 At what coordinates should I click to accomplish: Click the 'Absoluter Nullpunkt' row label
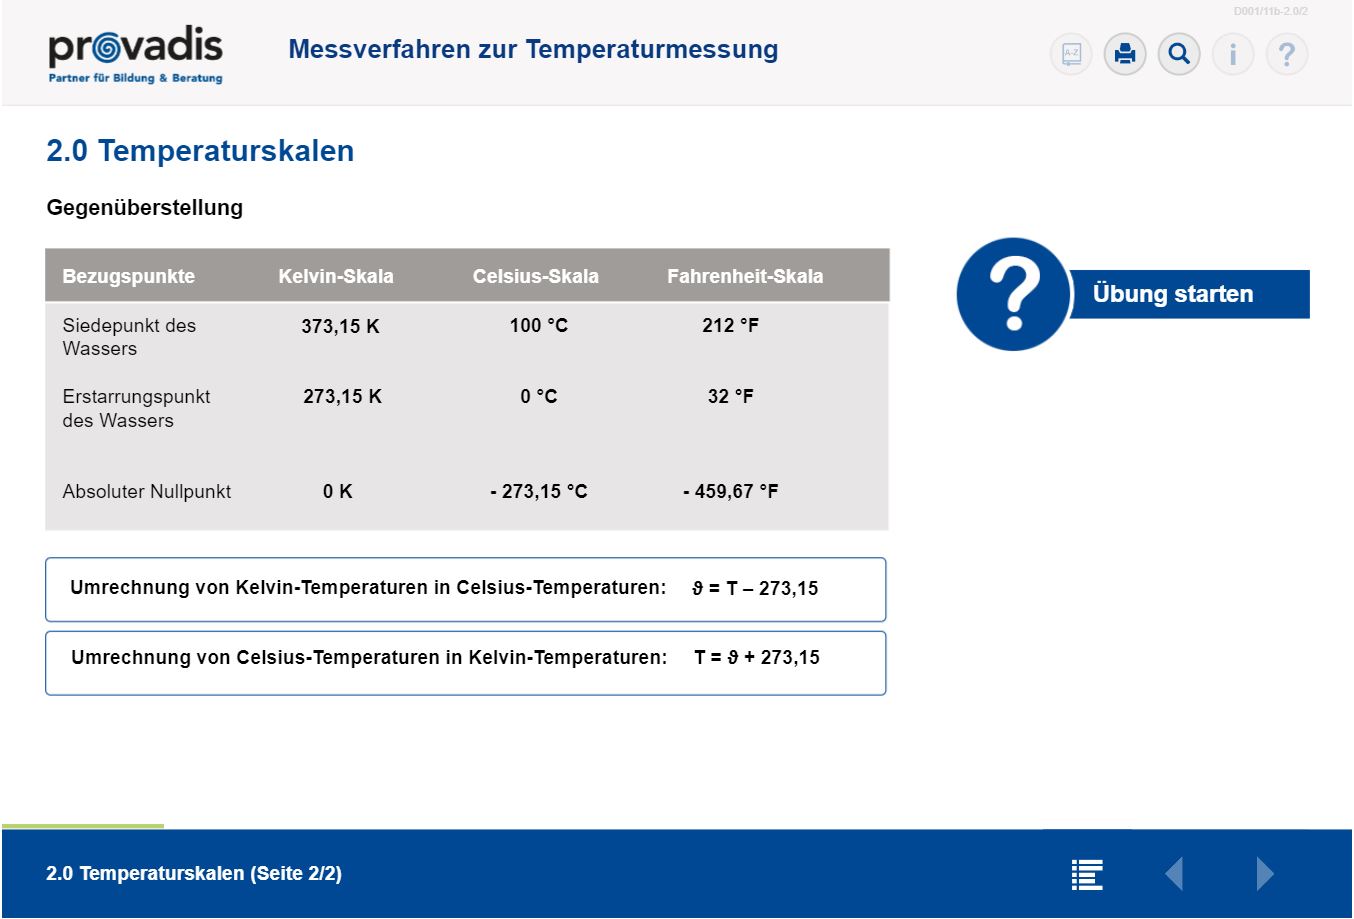coord(147,492)
